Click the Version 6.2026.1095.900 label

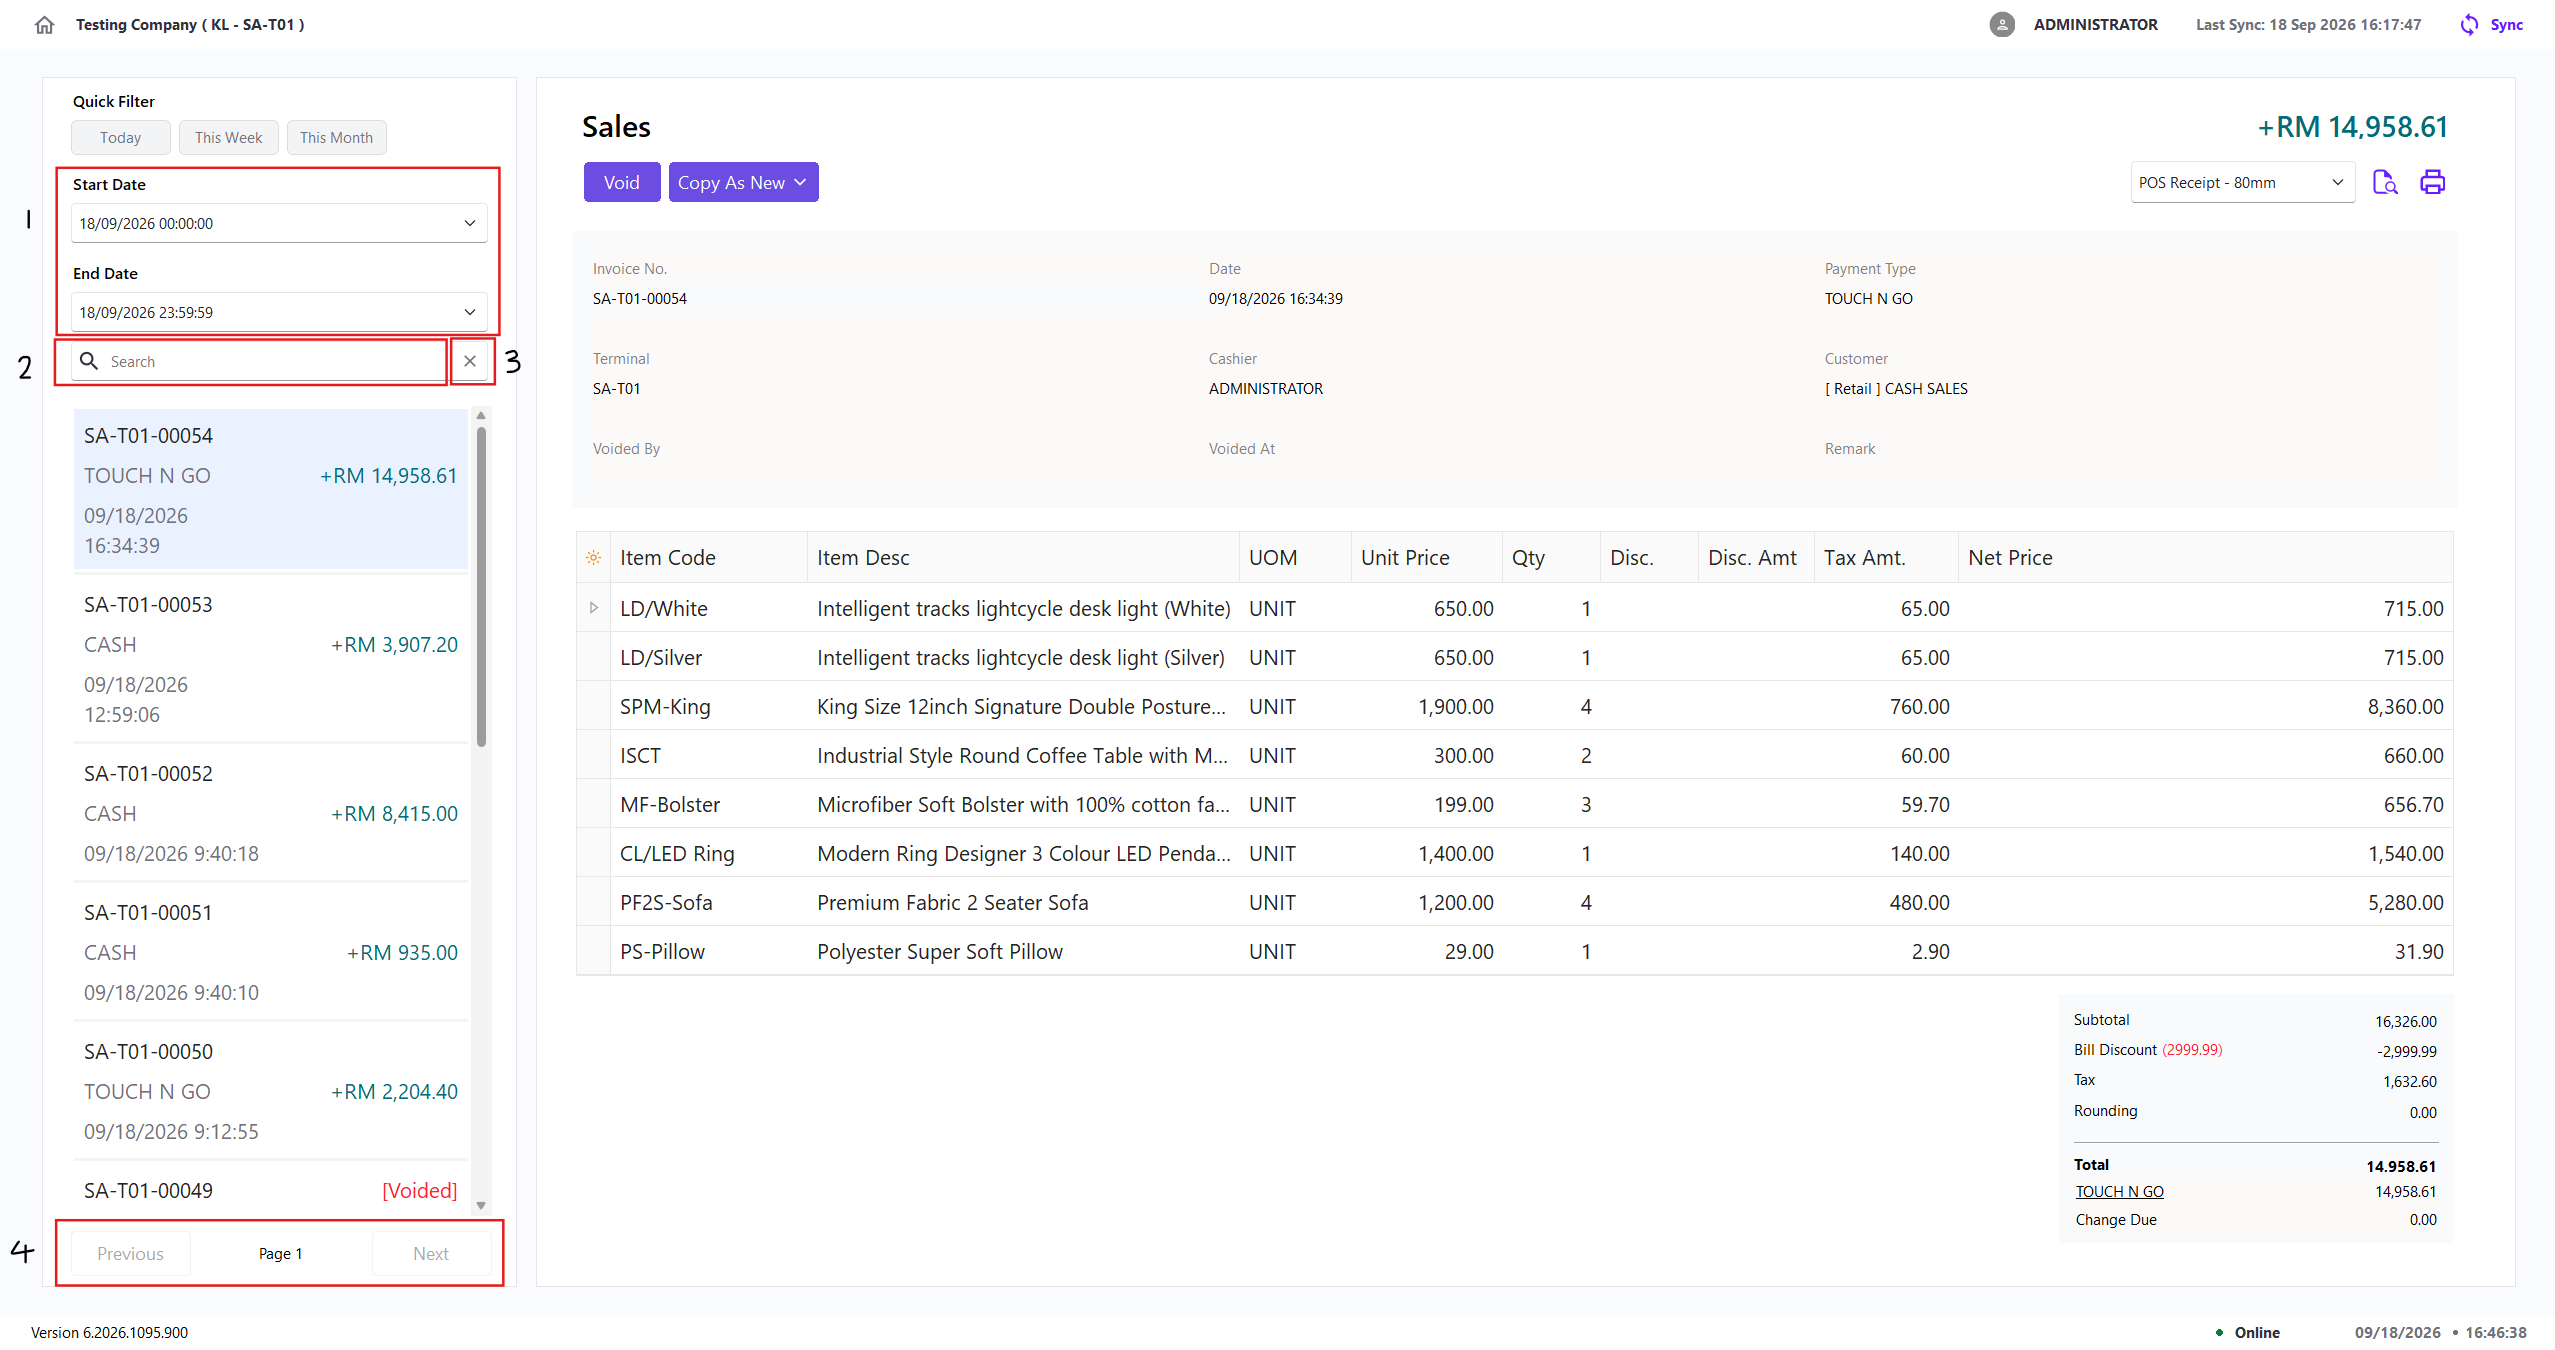109,1333
